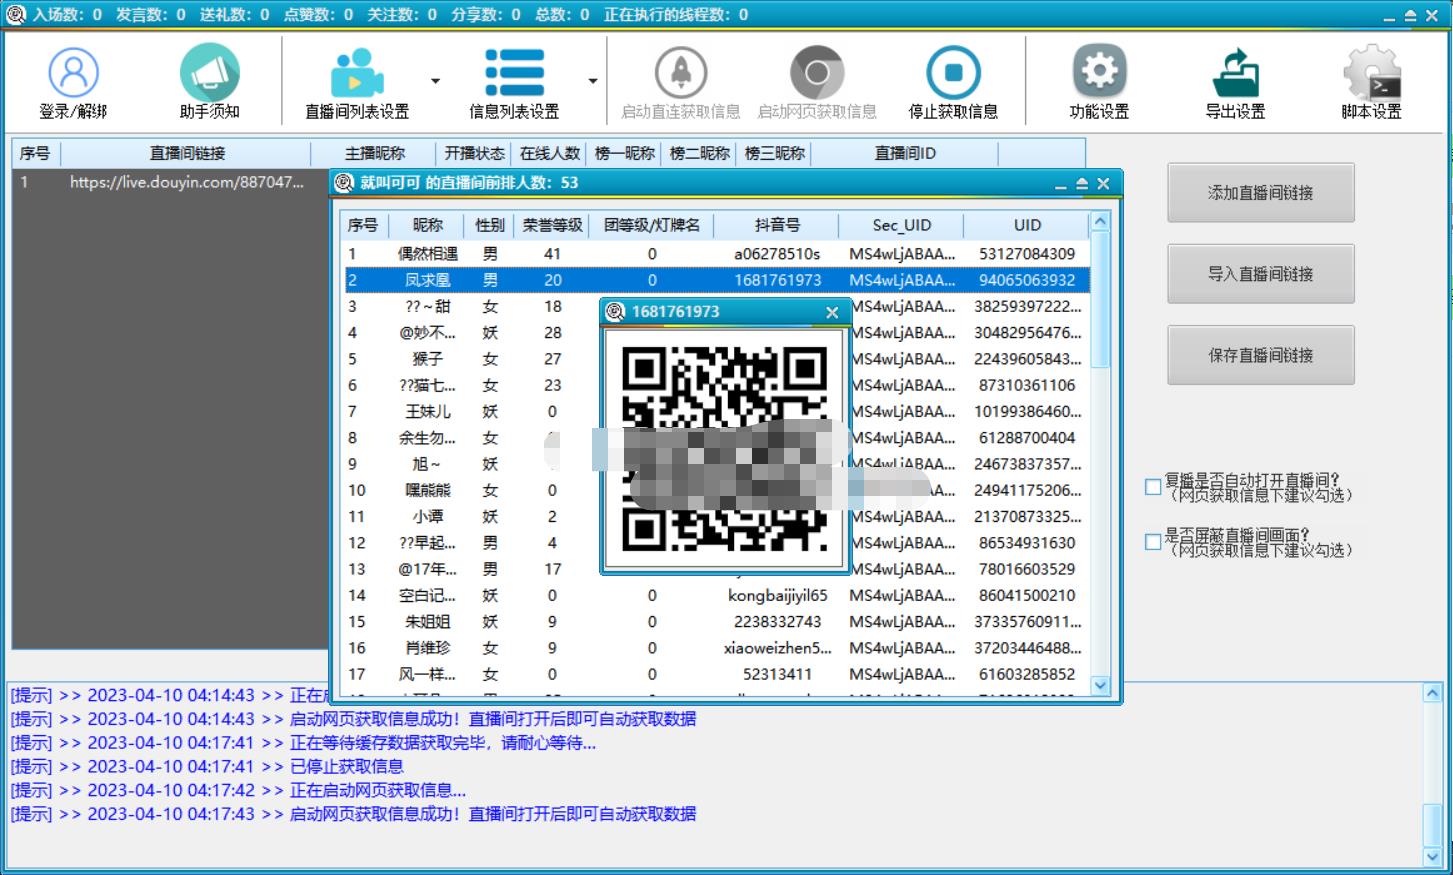Open the 助手须知 assistant notice
1453x875 pixels.
coord(209,80)
